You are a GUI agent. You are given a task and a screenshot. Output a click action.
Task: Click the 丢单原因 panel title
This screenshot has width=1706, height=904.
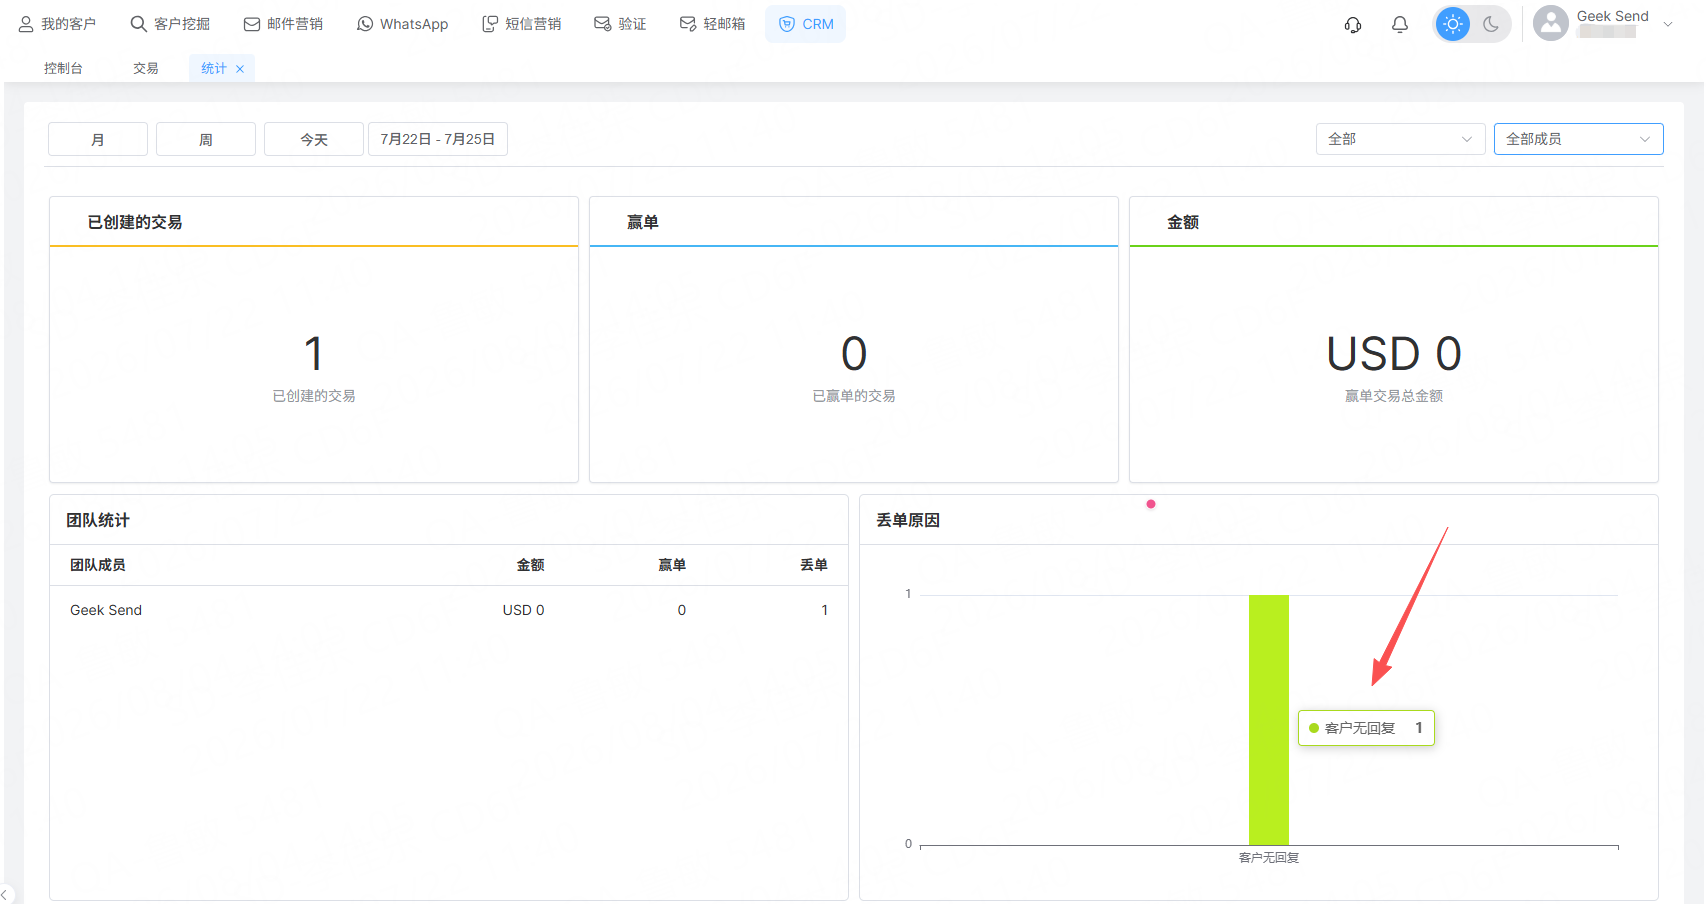(x=908, y=520)
